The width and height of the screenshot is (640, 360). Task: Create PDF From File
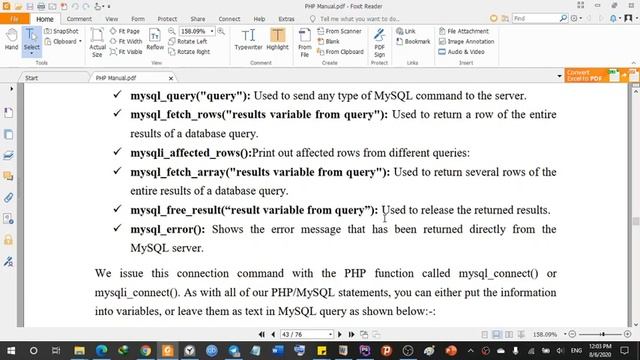pos(304,42)
